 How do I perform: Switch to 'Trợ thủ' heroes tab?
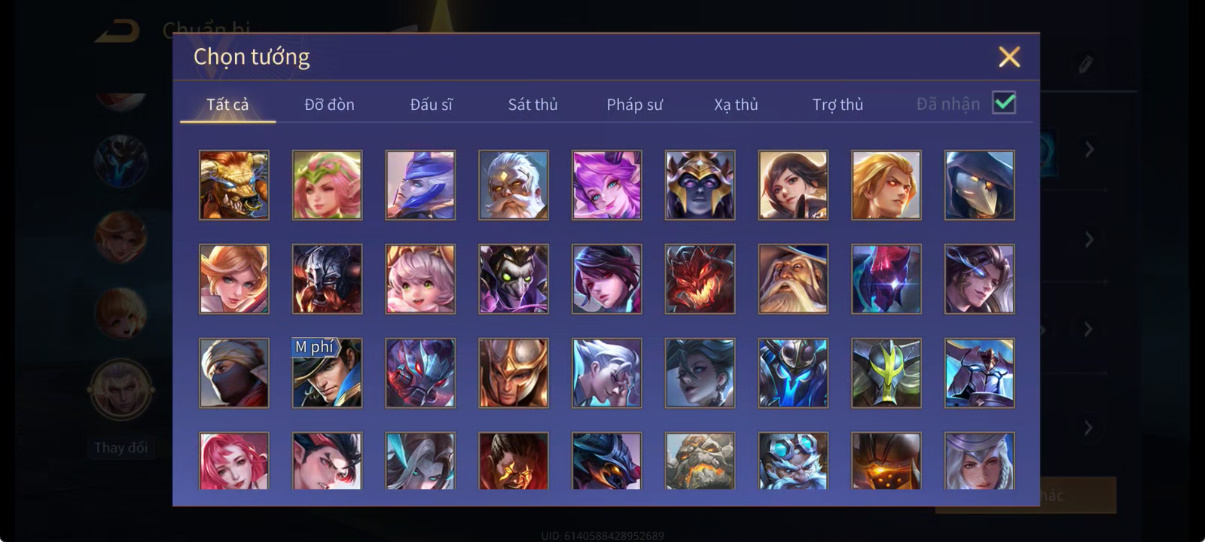point(838,104)
